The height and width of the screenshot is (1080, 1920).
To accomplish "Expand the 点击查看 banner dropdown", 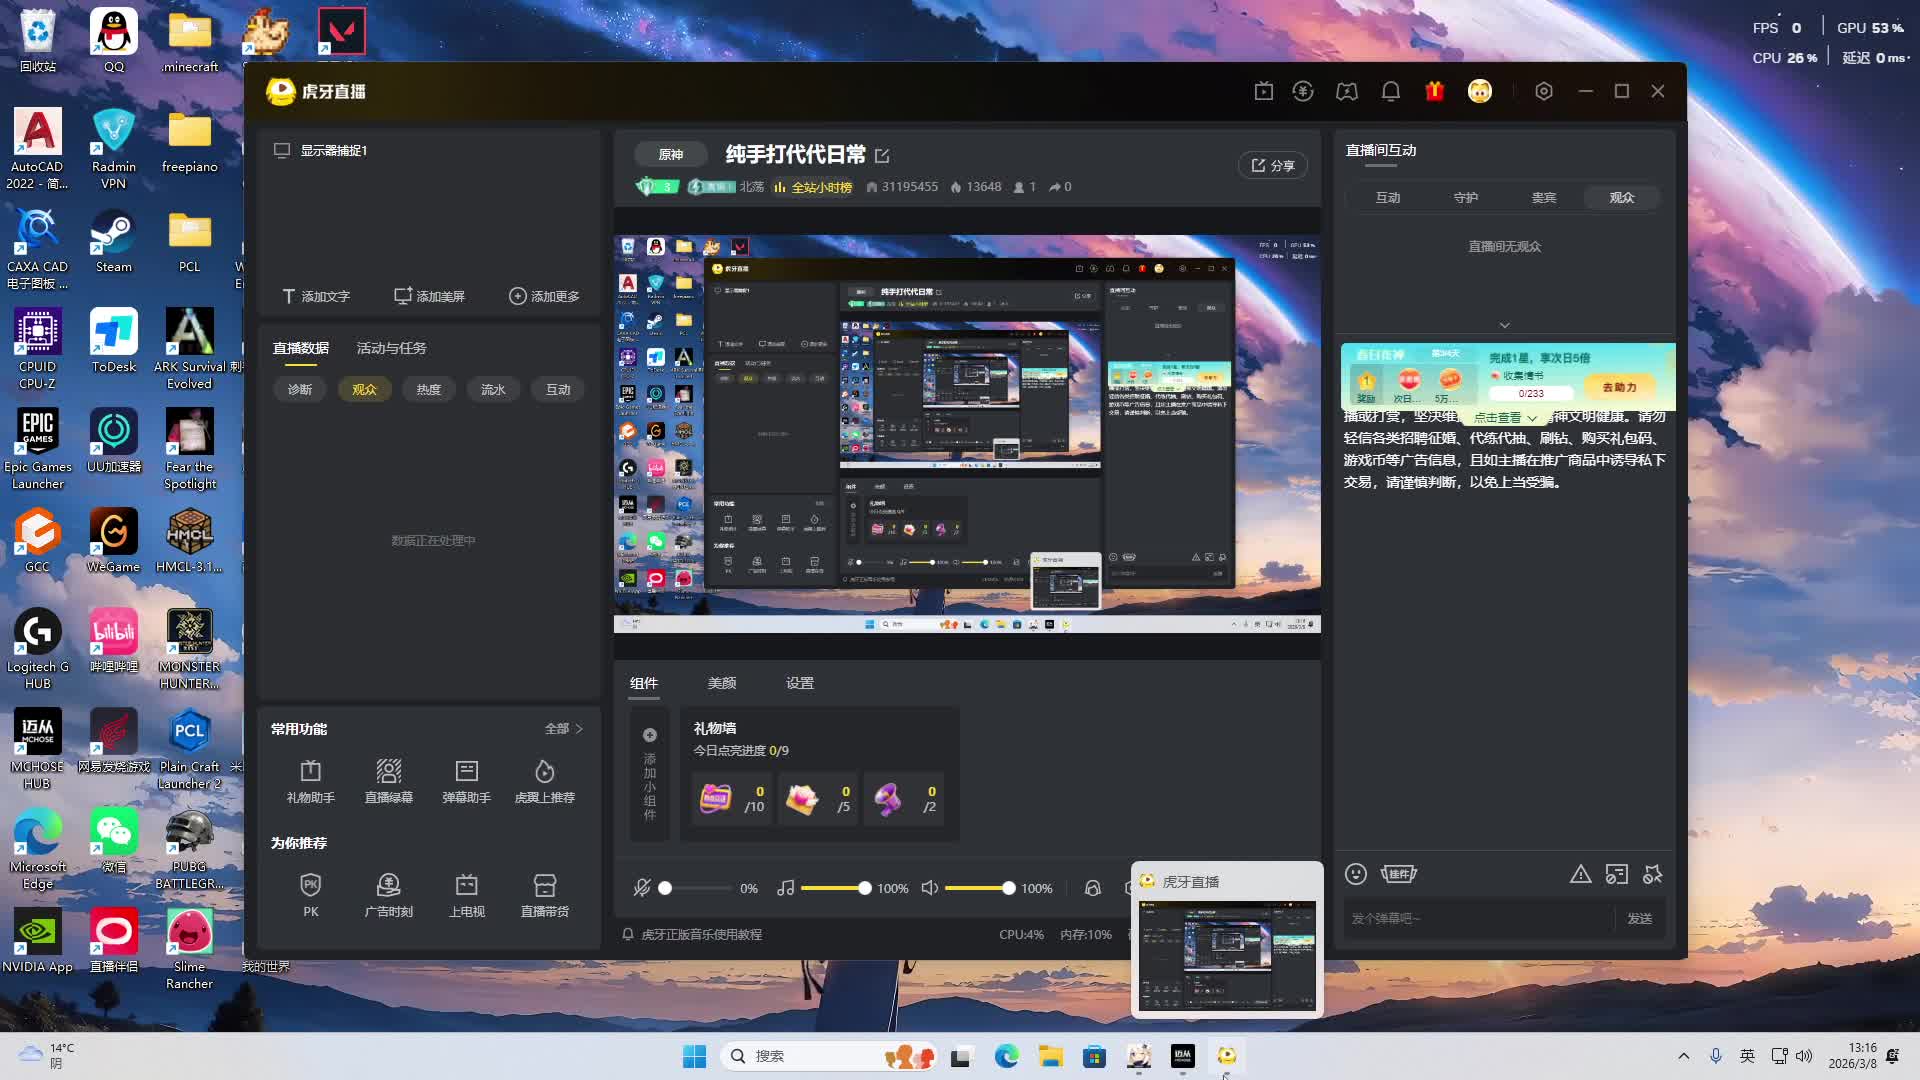I will tap(1505, 418).
